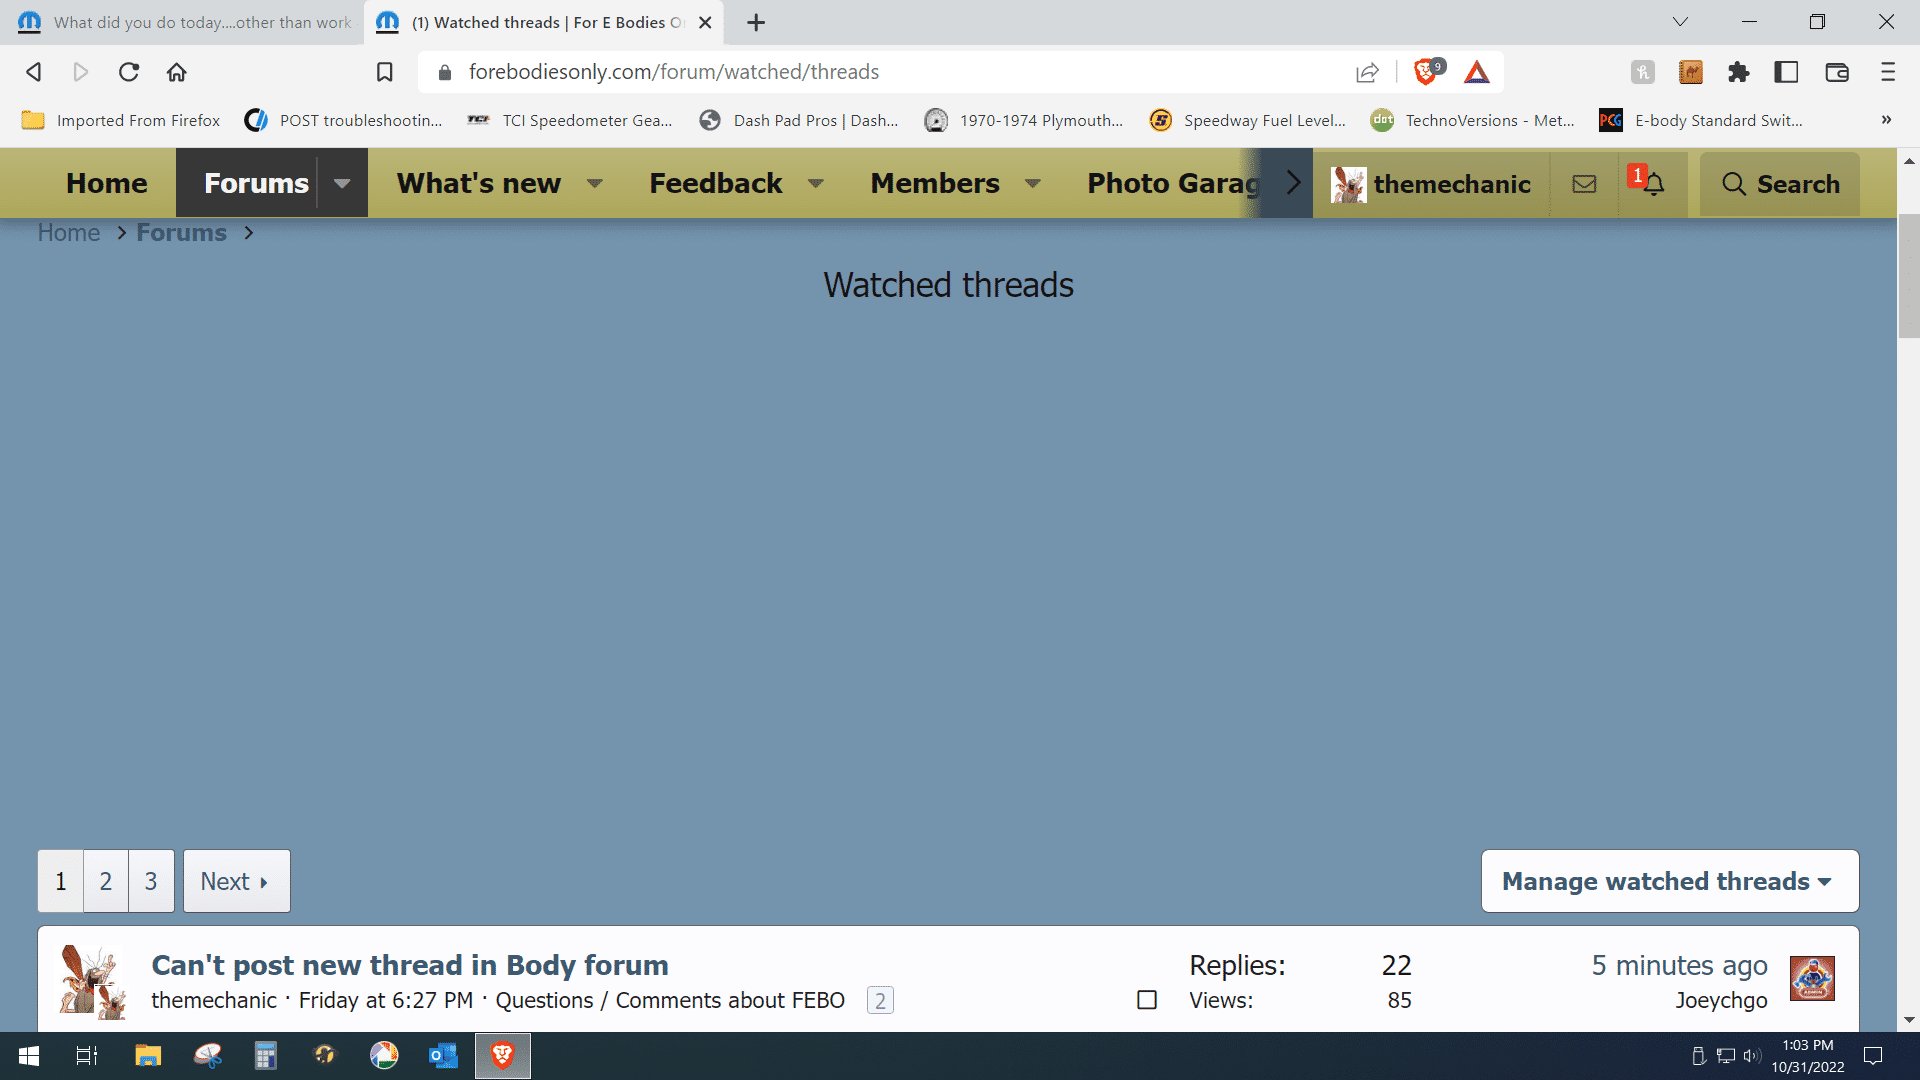Expand the Members dropdown arrow
Screen dimensions: 1920x1080
pos(1033,184)
